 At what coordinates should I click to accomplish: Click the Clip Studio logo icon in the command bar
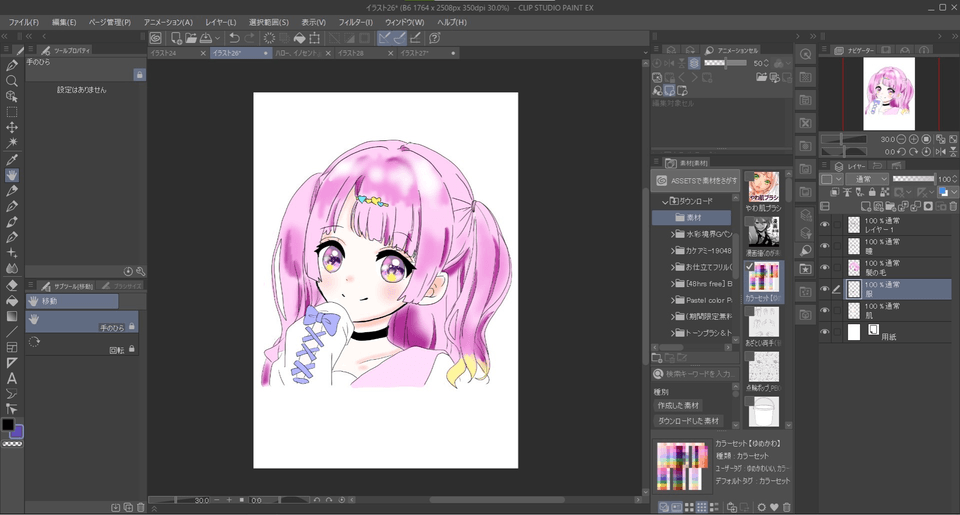[x=156, y=38]
